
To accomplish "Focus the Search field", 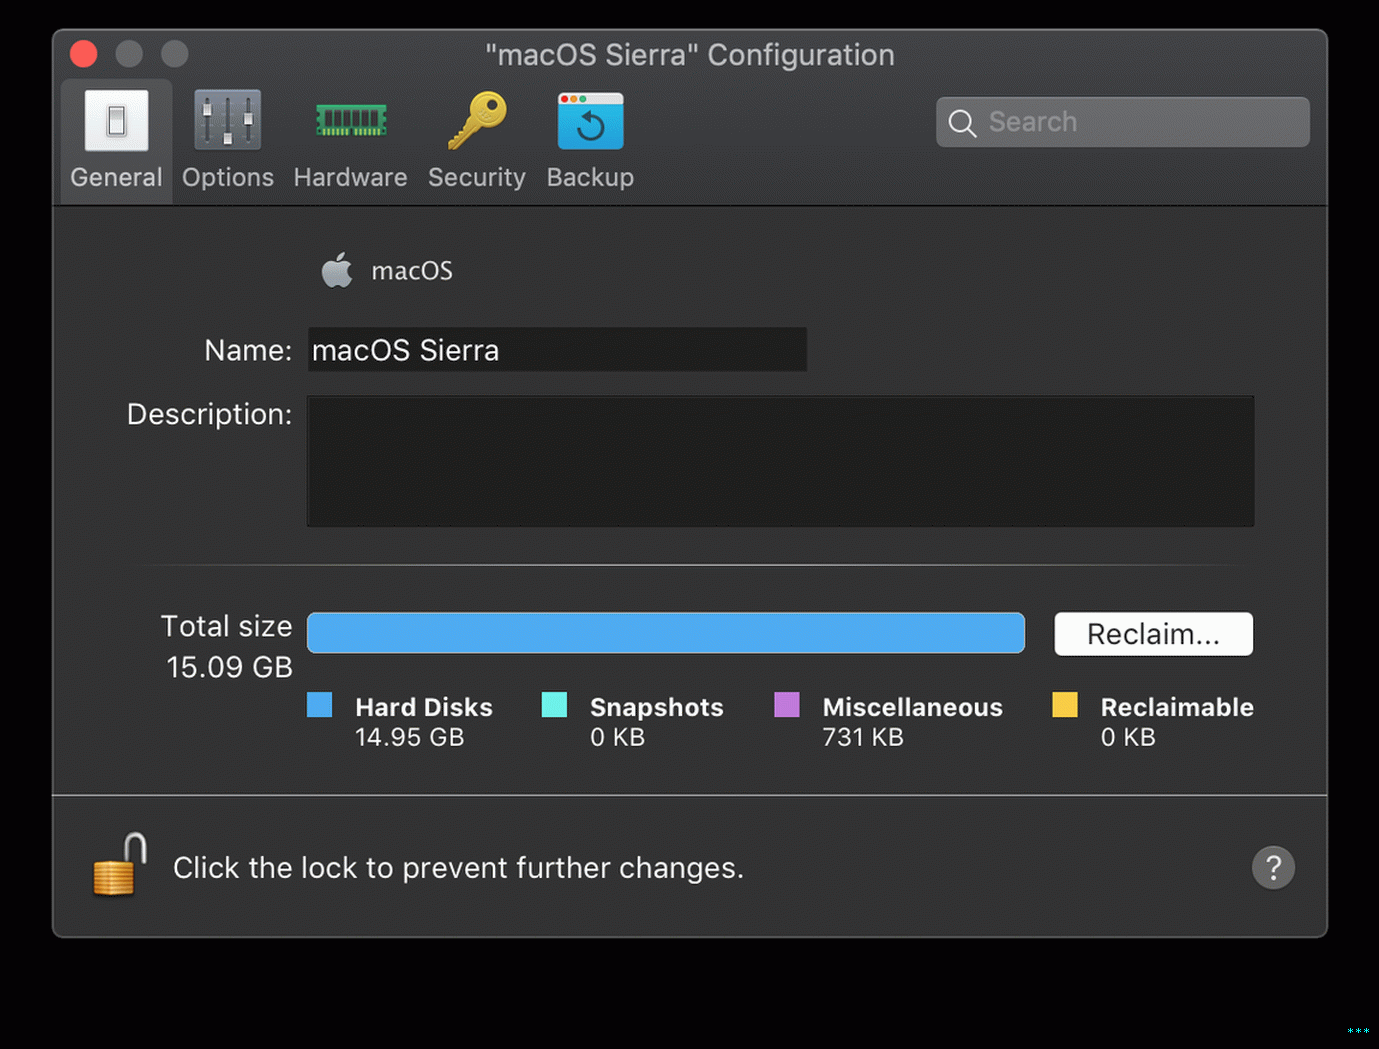I will [x=1122, y=122].
